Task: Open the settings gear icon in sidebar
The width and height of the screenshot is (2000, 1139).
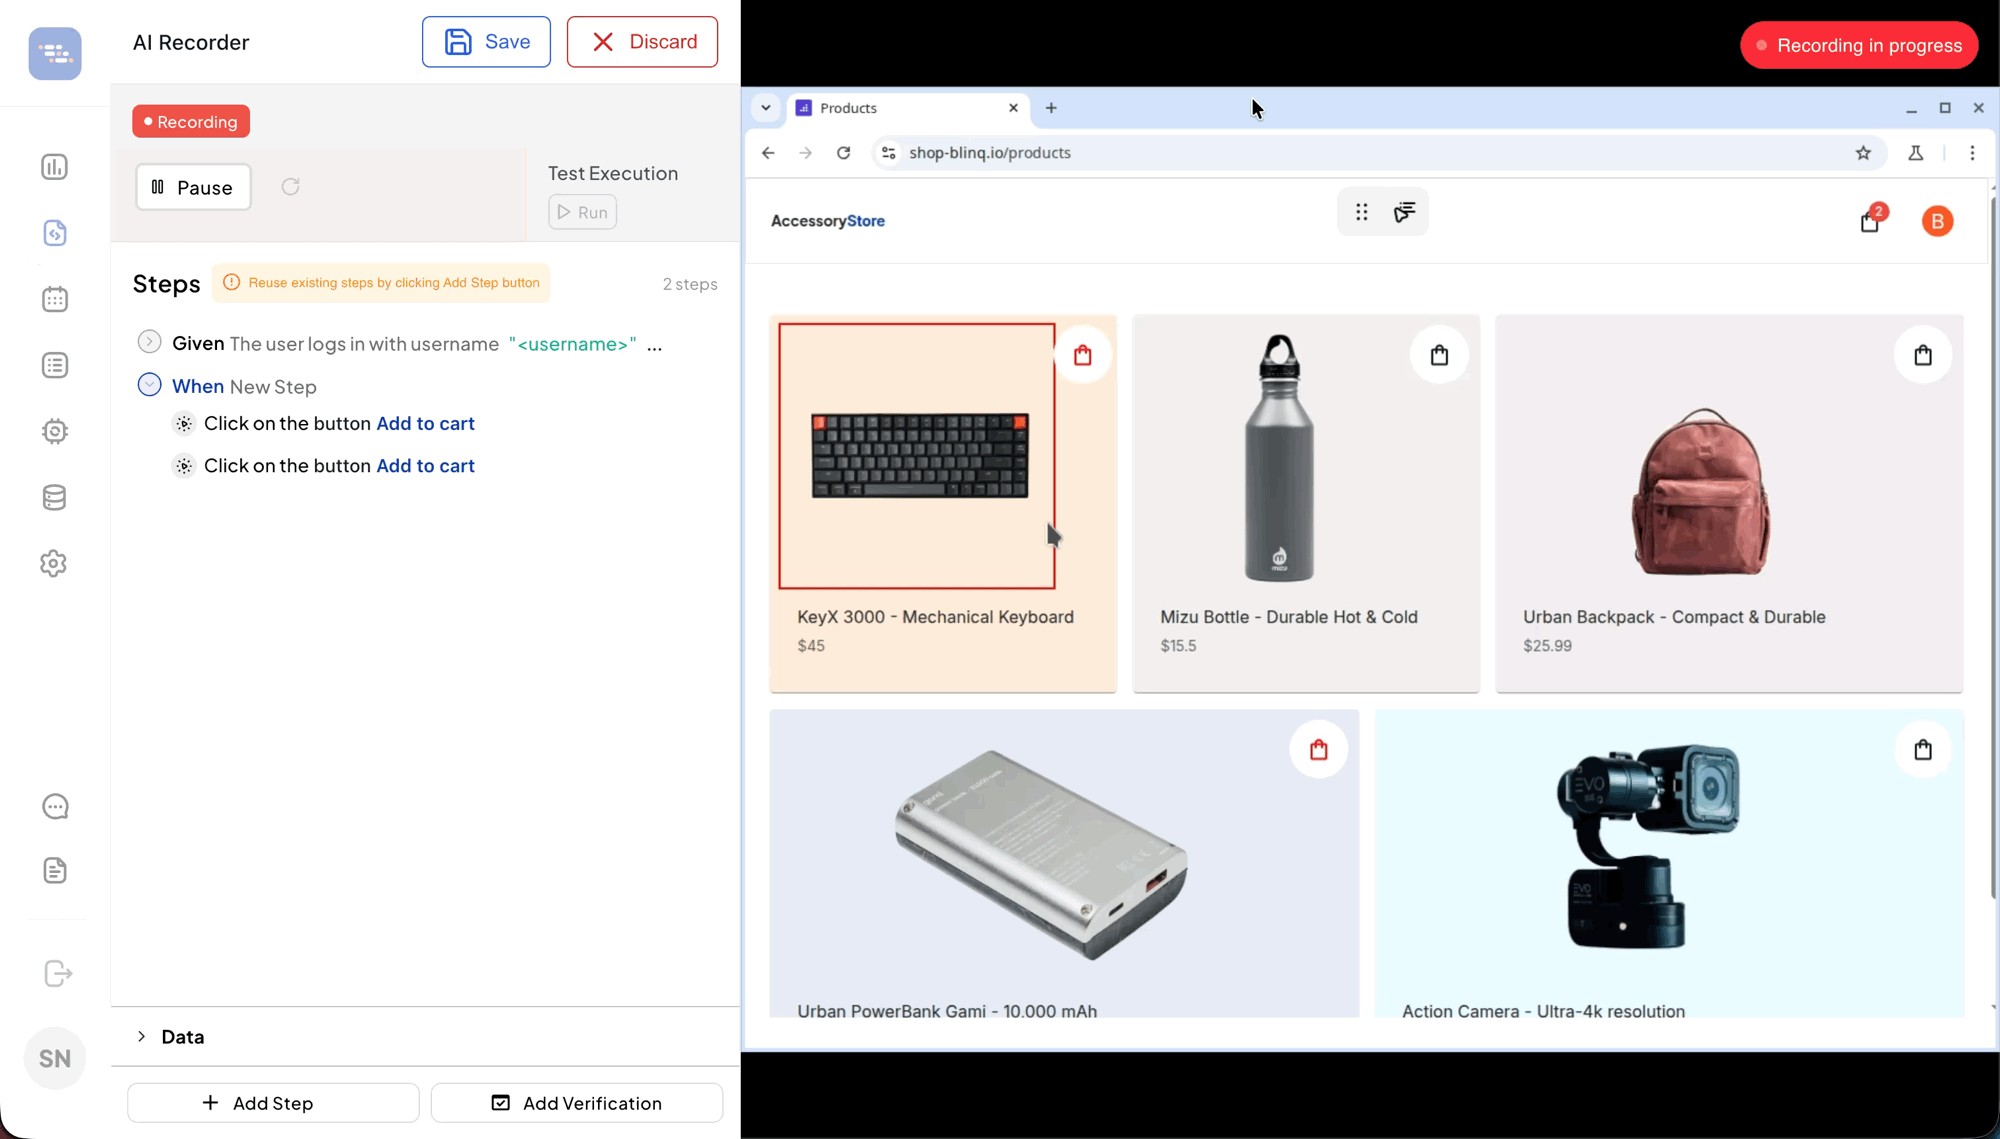Action: pyautogui.click(x=55, y=564)
